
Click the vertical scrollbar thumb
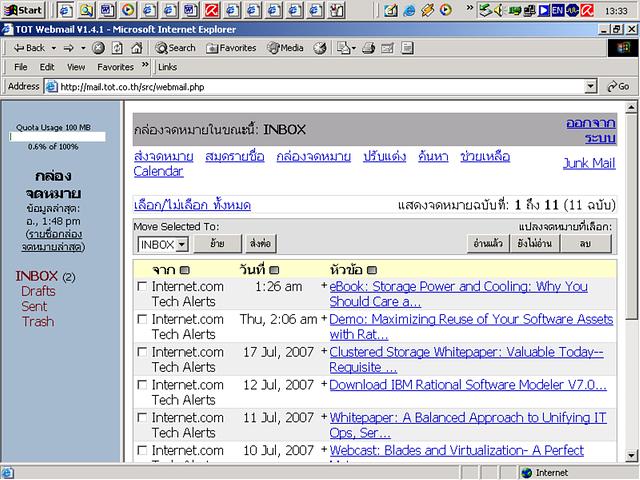pos(631,217)
